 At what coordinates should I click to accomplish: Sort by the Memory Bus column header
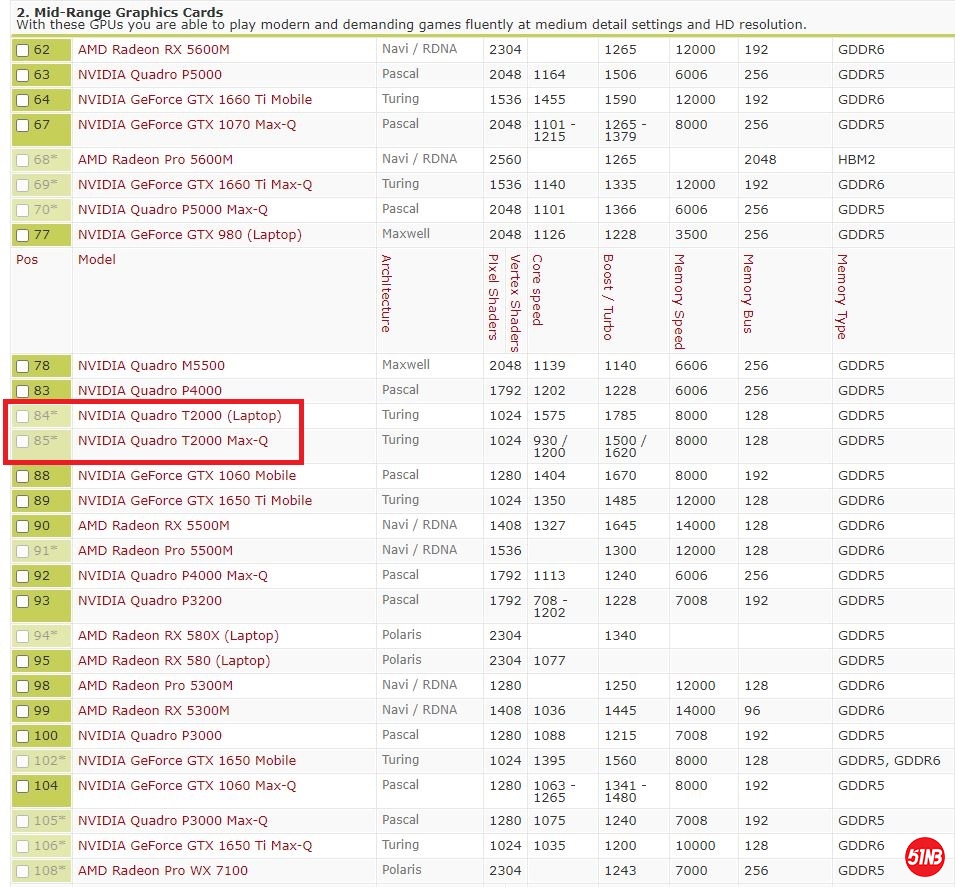pos(749,294)
